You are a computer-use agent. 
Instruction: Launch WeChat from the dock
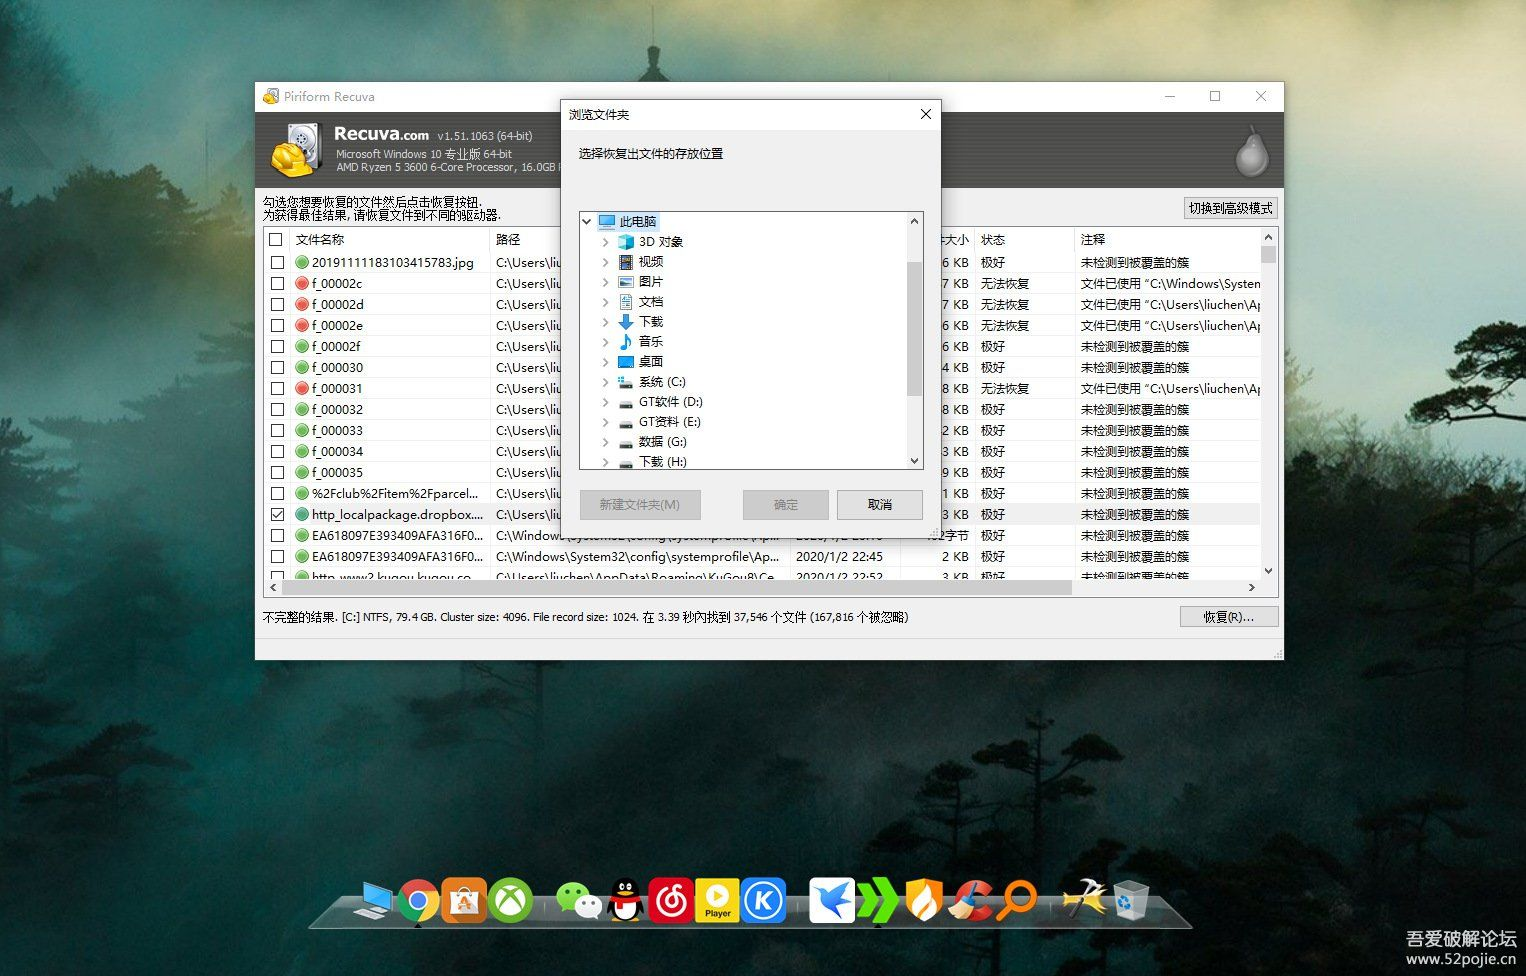[x=578, y=901]
